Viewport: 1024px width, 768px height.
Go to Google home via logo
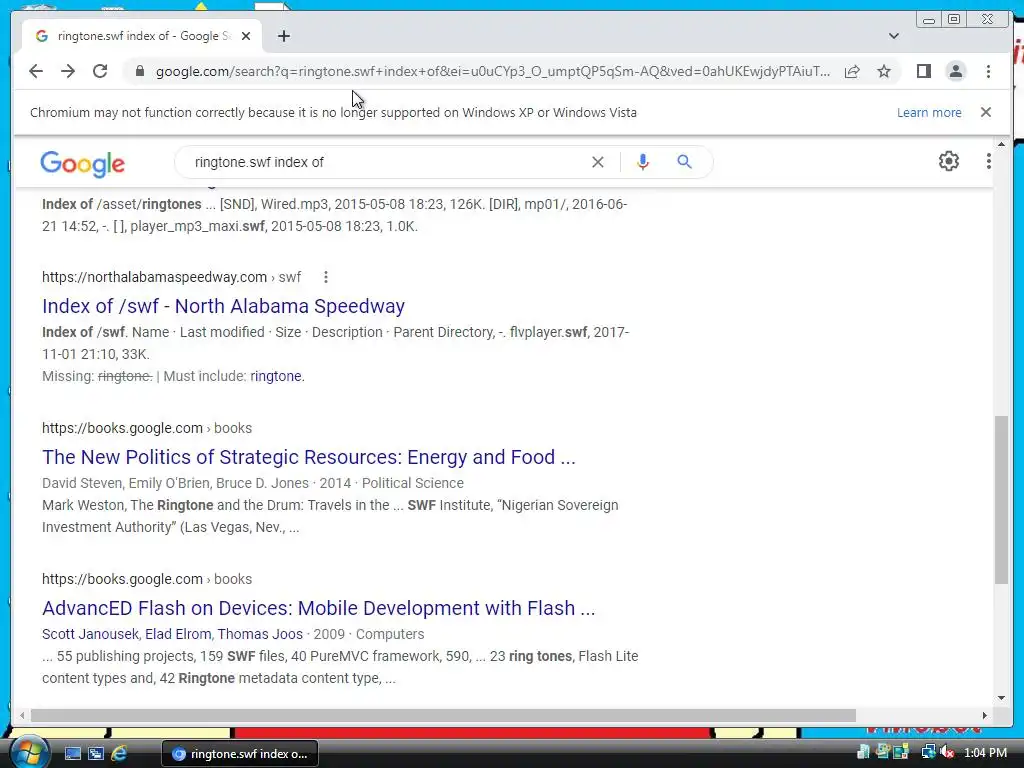pos(82,163)
